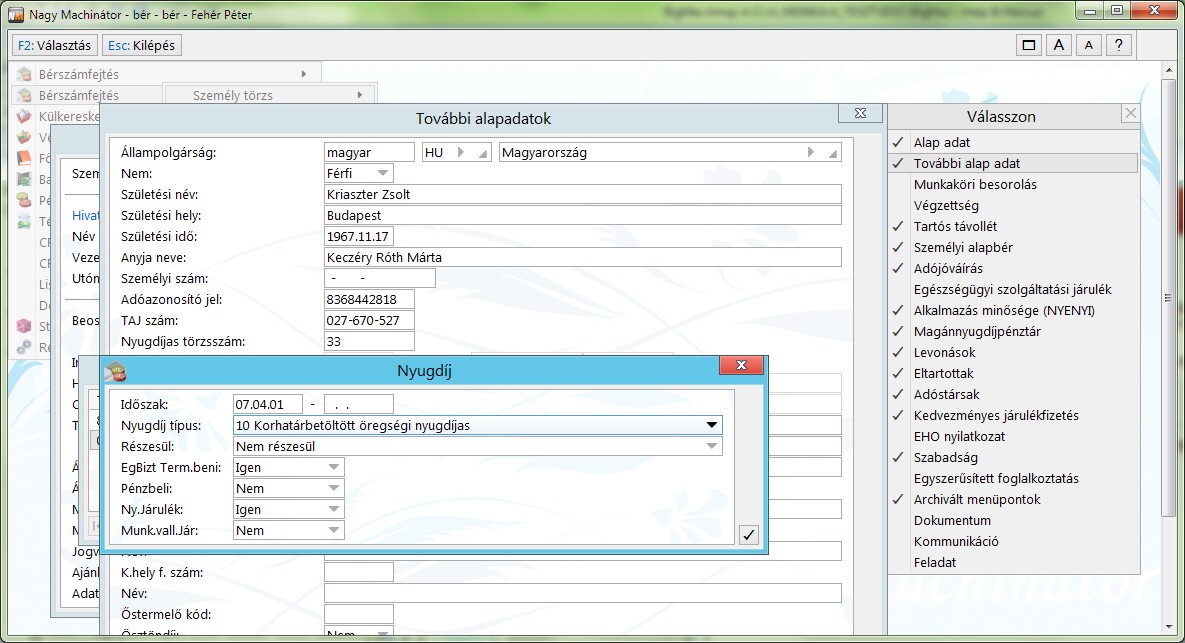Screen dimensions: 1185x643
Task: Click the Születési idő field
Action: 358,236
